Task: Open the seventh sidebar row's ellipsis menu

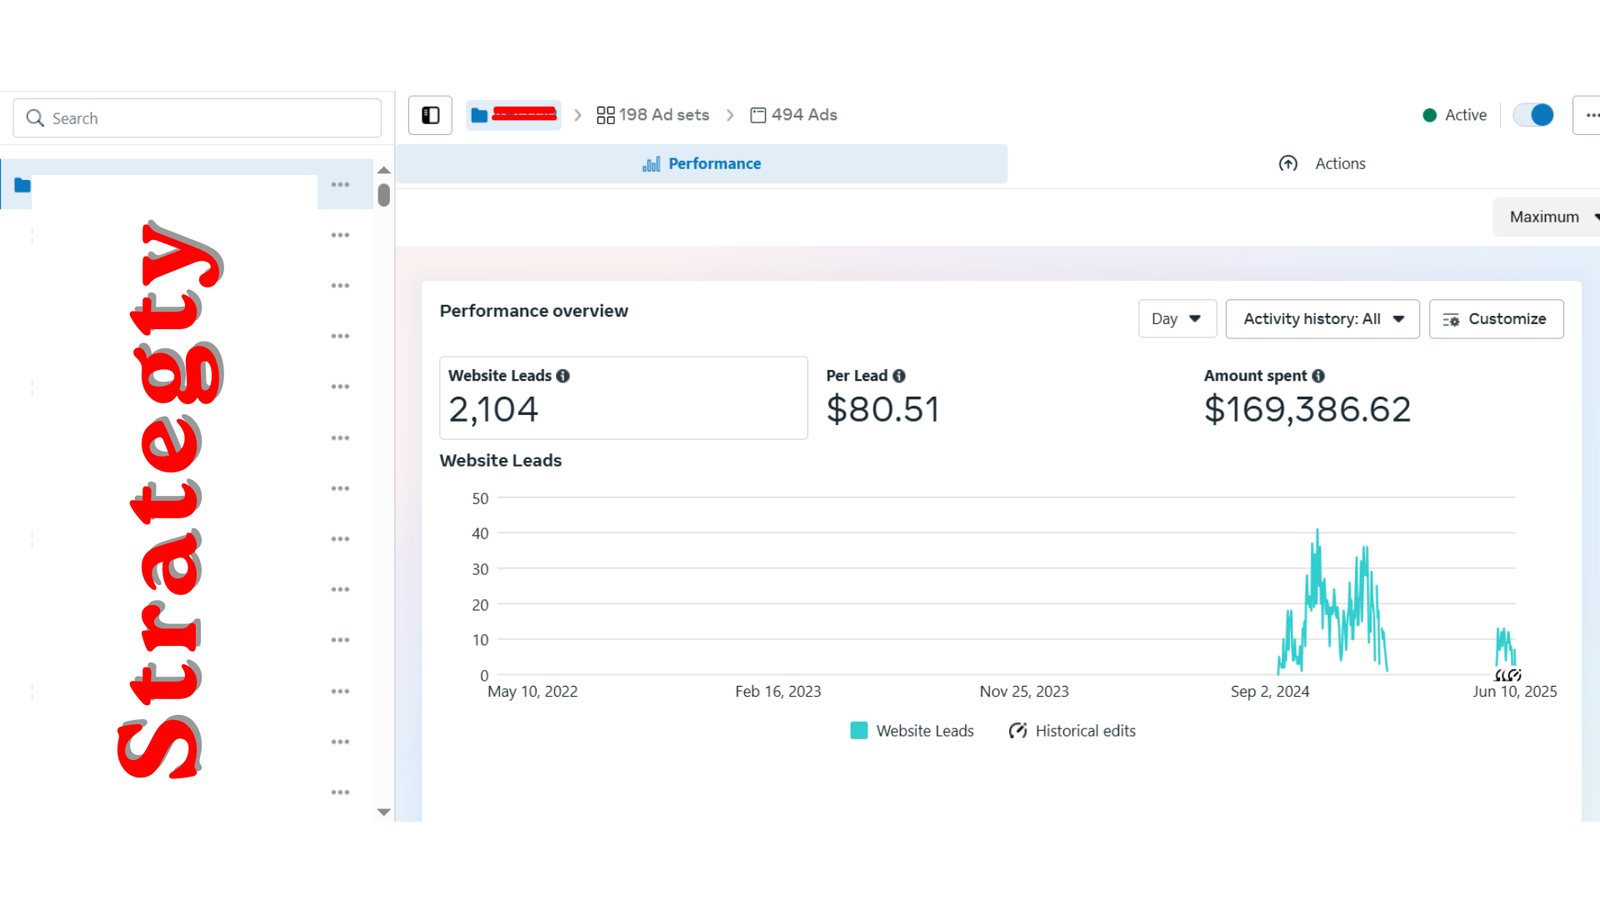Action: click(x=340, y=489)
